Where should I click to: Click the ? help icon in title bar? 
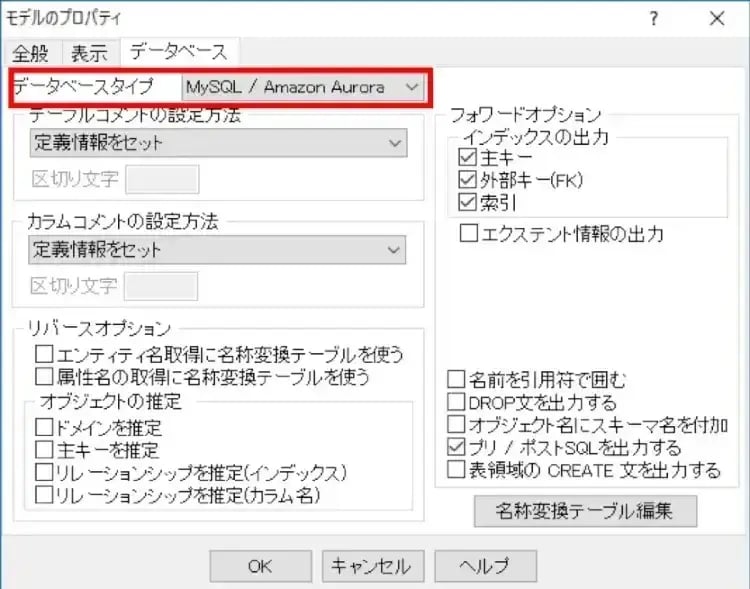(653, 18)
